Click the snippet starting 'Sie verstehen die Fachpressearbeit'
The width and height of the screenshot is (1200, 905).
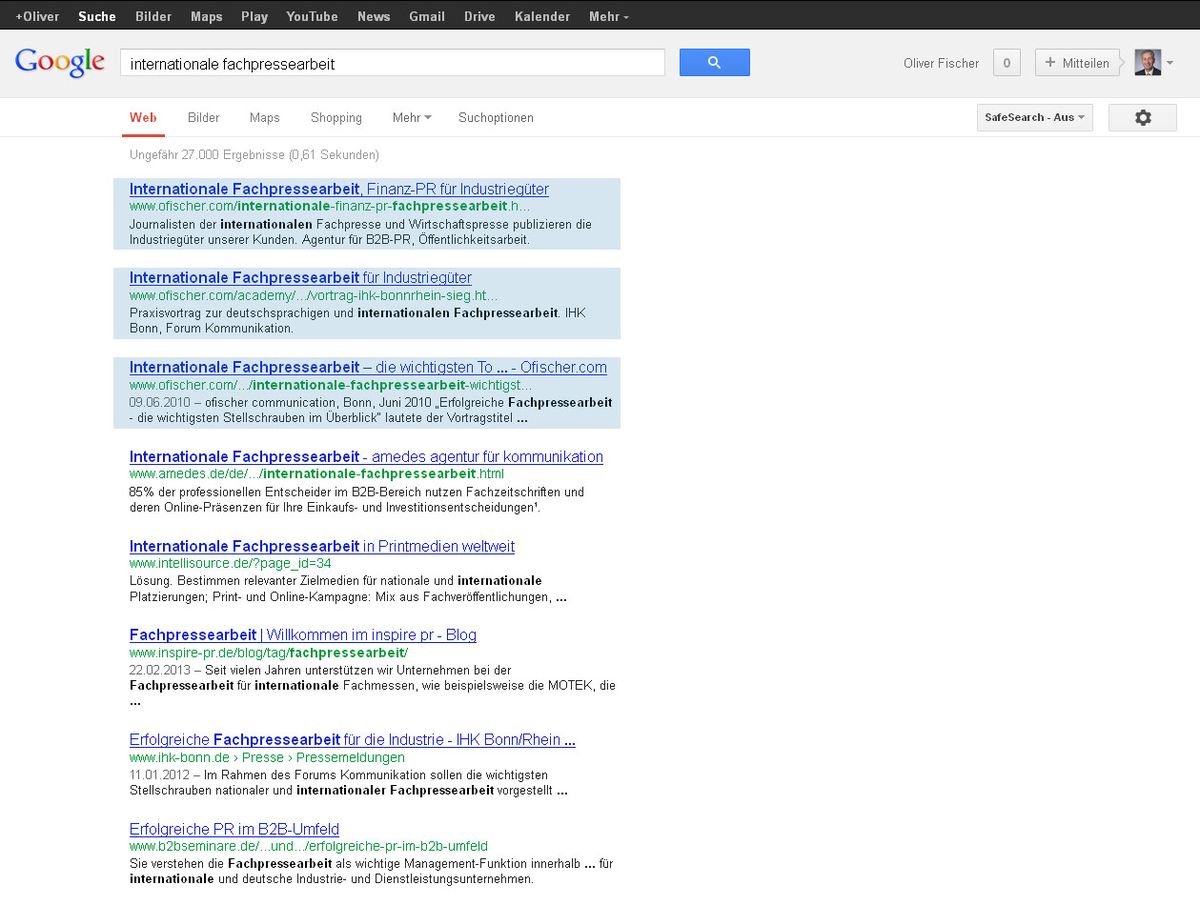[371, 871]
